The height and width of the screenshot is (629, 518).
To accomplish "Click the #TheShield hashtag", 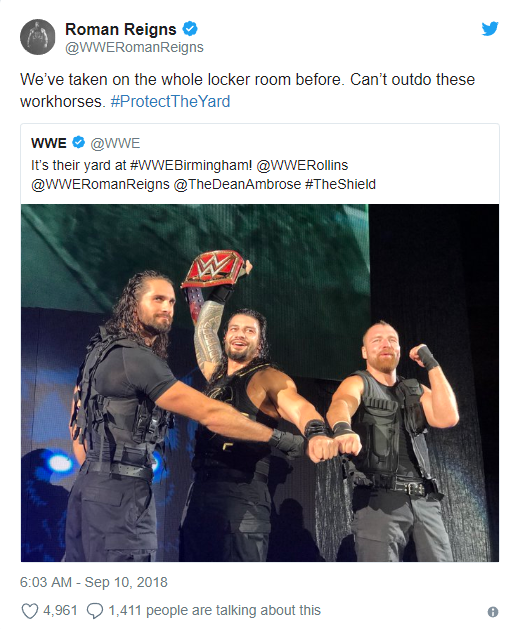I will [x=340, y=185].
